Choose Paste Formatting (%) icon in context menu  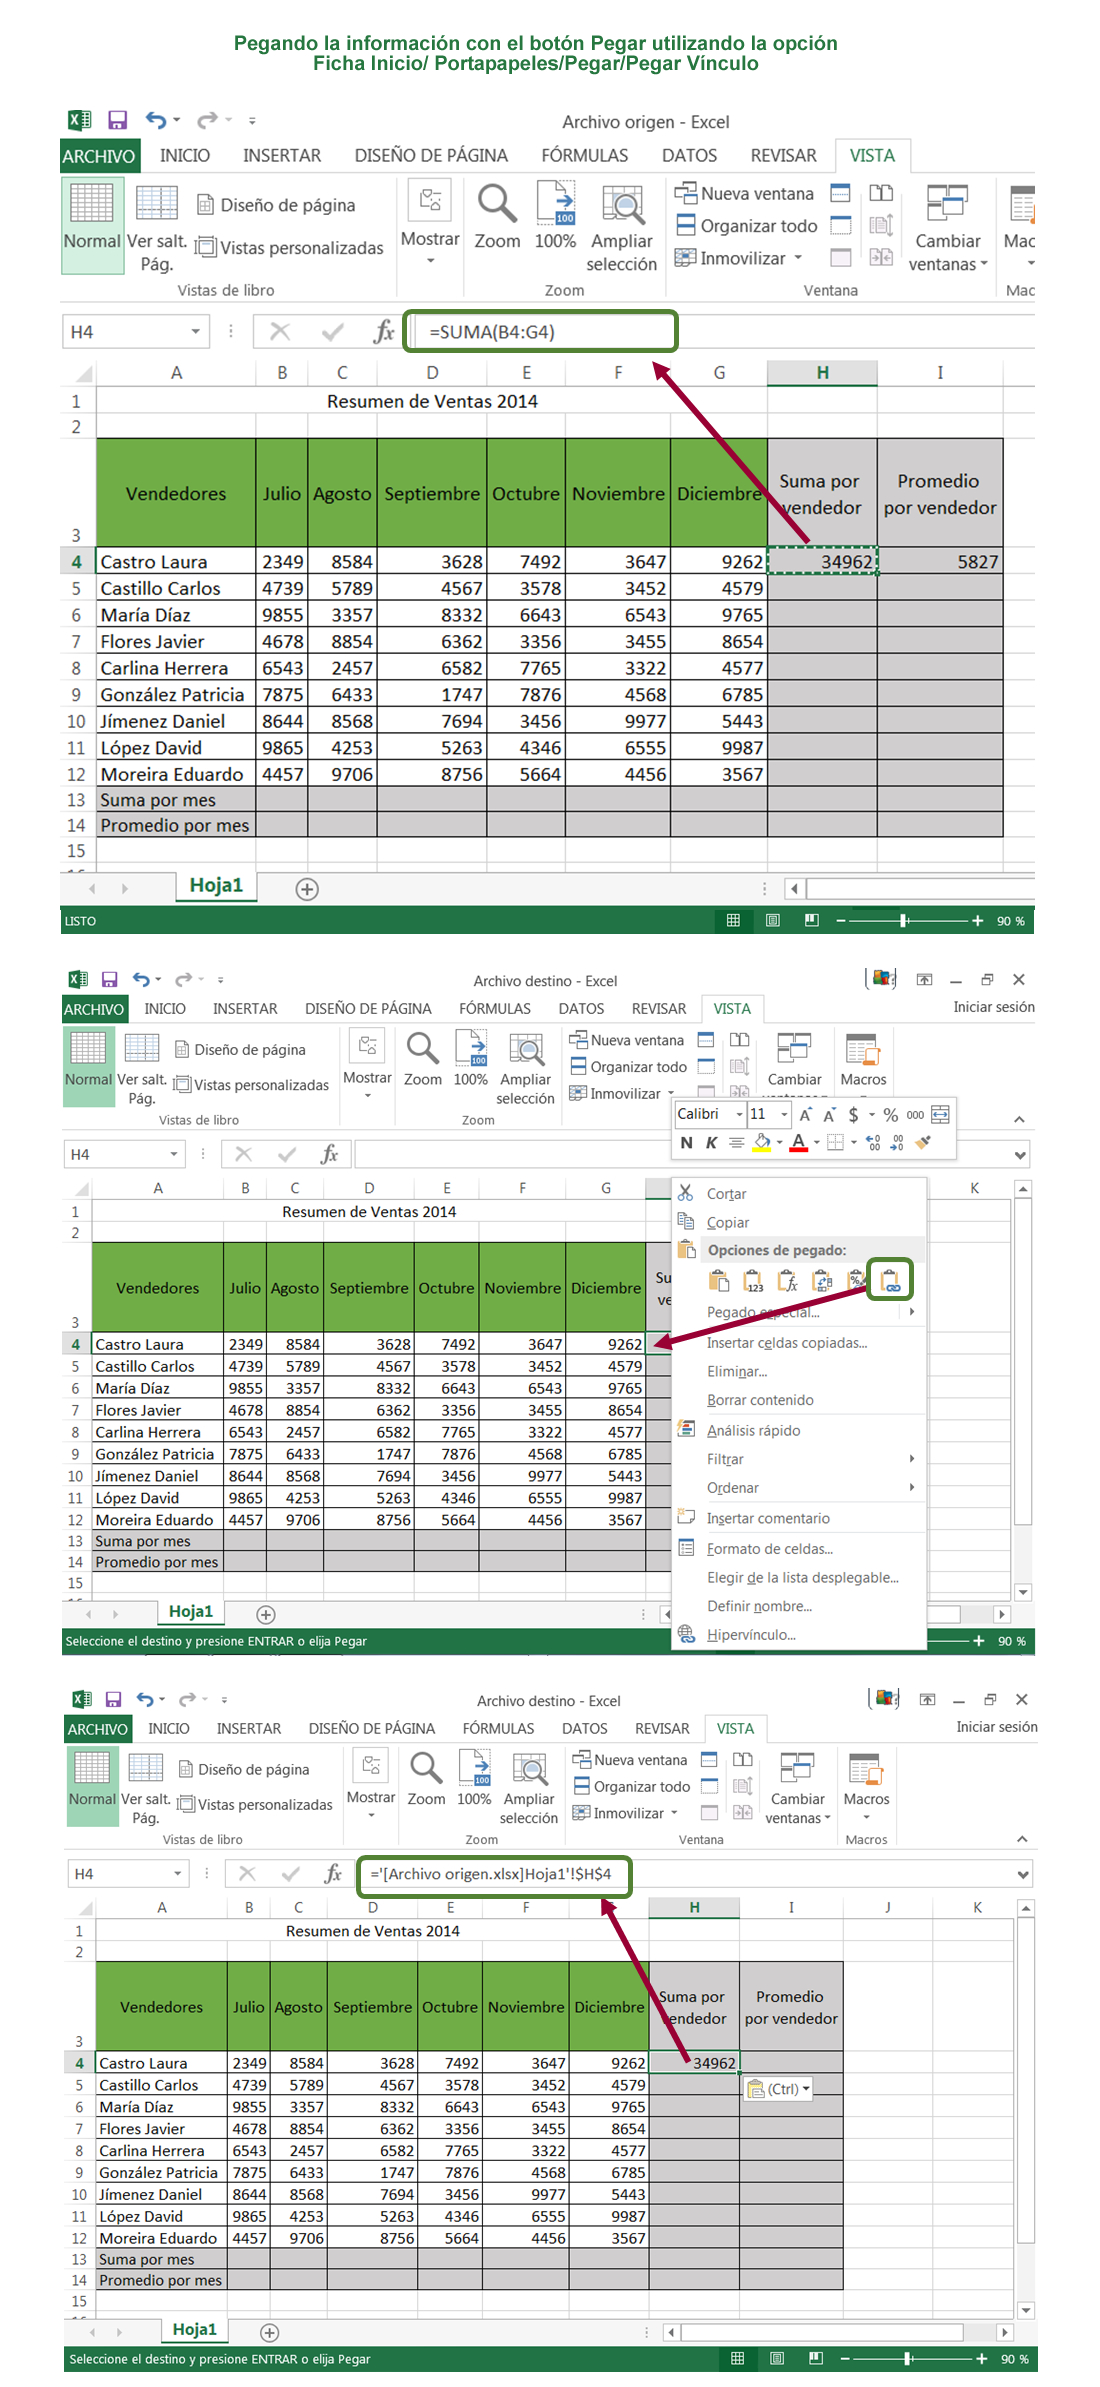[856, 1281]
